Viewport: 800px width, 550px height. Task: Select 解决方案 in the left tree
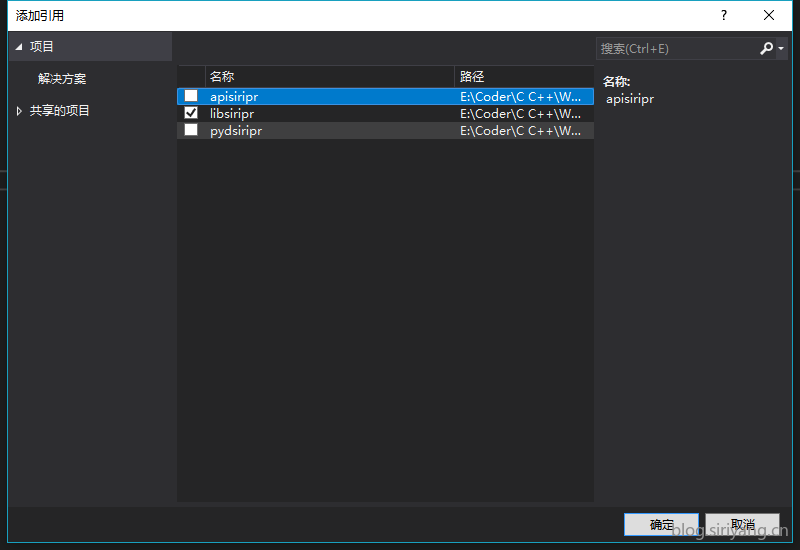click(x=62, y=79)
